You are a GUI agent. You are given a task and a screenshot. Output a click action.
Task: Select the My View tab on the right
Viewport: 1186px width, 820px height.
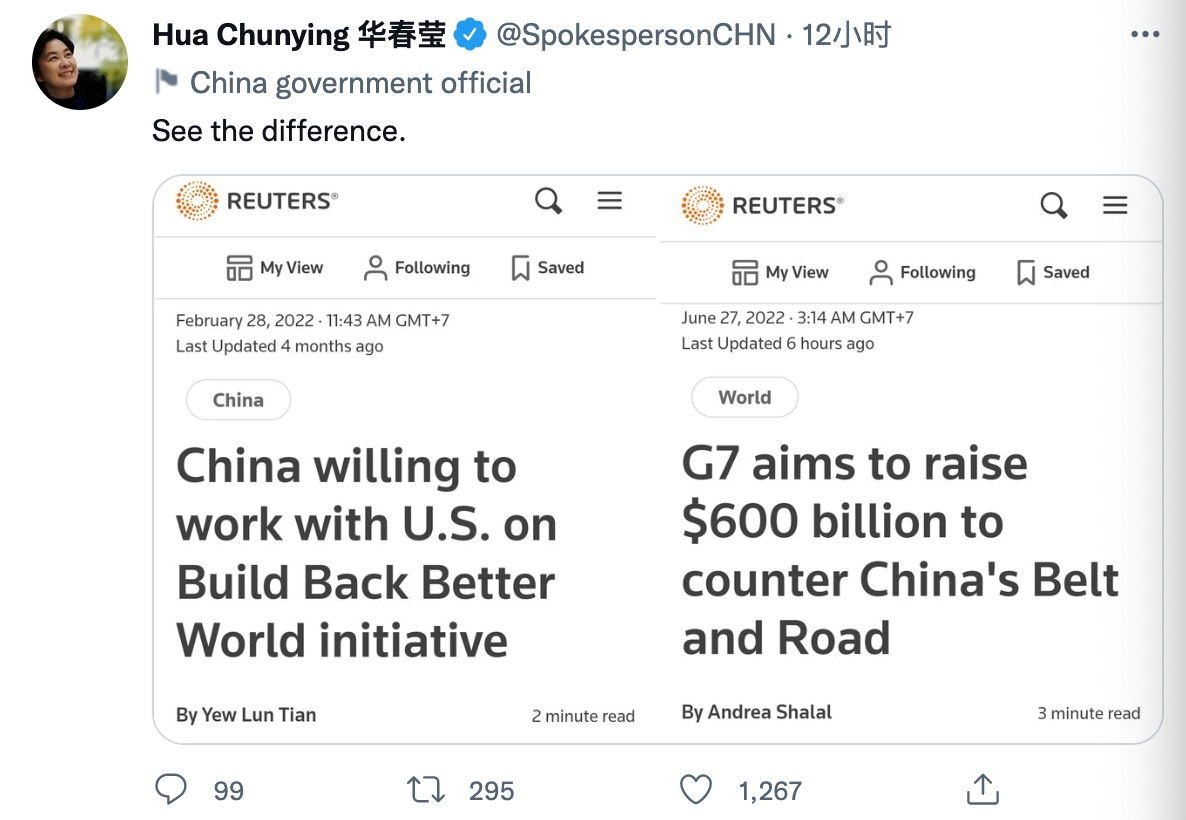tap(780, 272)
